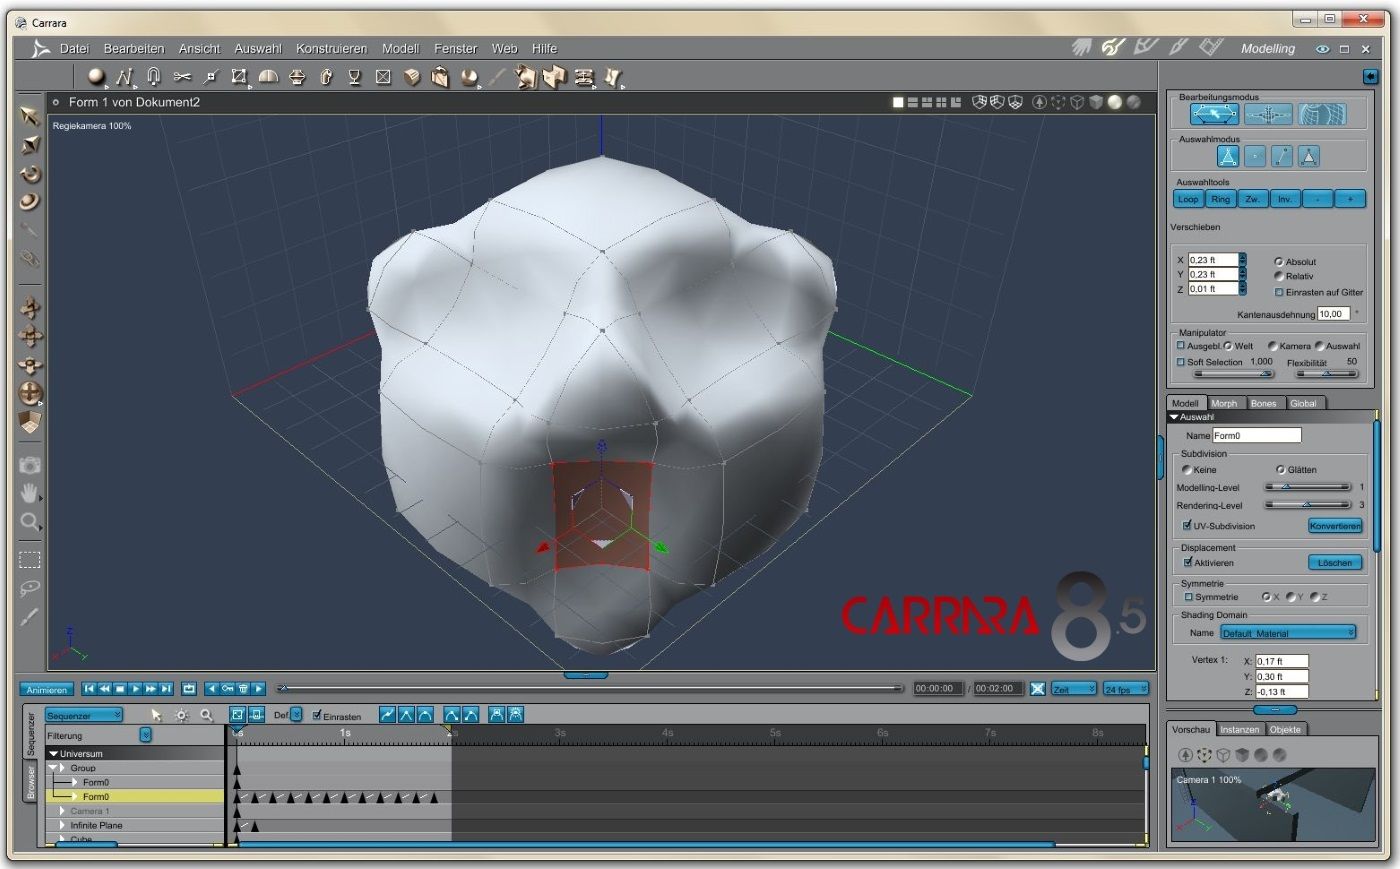1400x869 pixels.
Task: Open the Konstruieren menu
Action: [x=331, y=48]
